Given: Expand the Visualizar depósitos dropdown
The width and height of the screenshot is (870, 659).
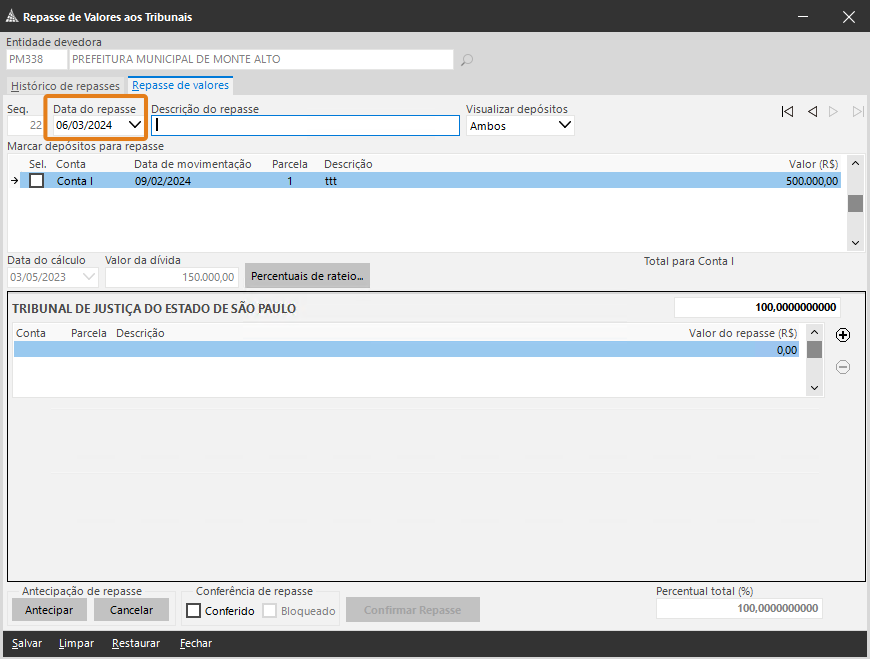Looking at the screenshot, I should pos(564,125).
